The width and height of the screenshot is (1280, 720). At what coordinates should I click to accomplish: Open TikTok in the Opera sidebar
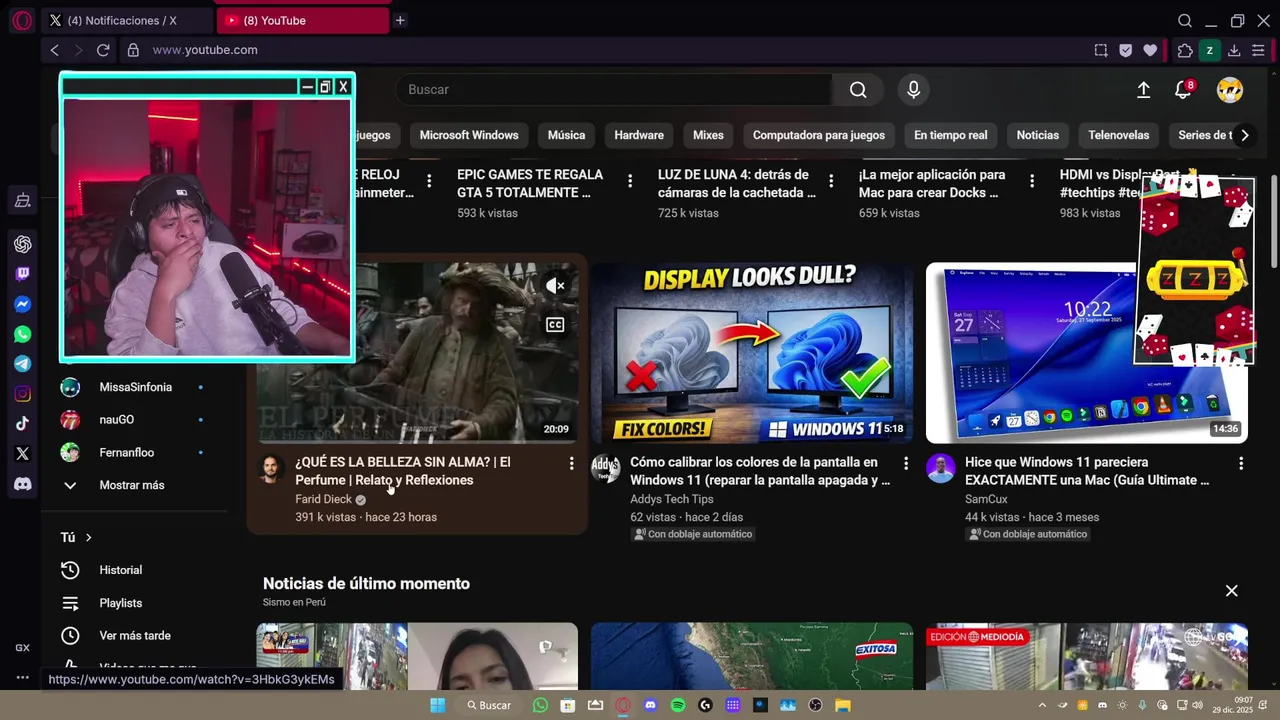(22, 424)
